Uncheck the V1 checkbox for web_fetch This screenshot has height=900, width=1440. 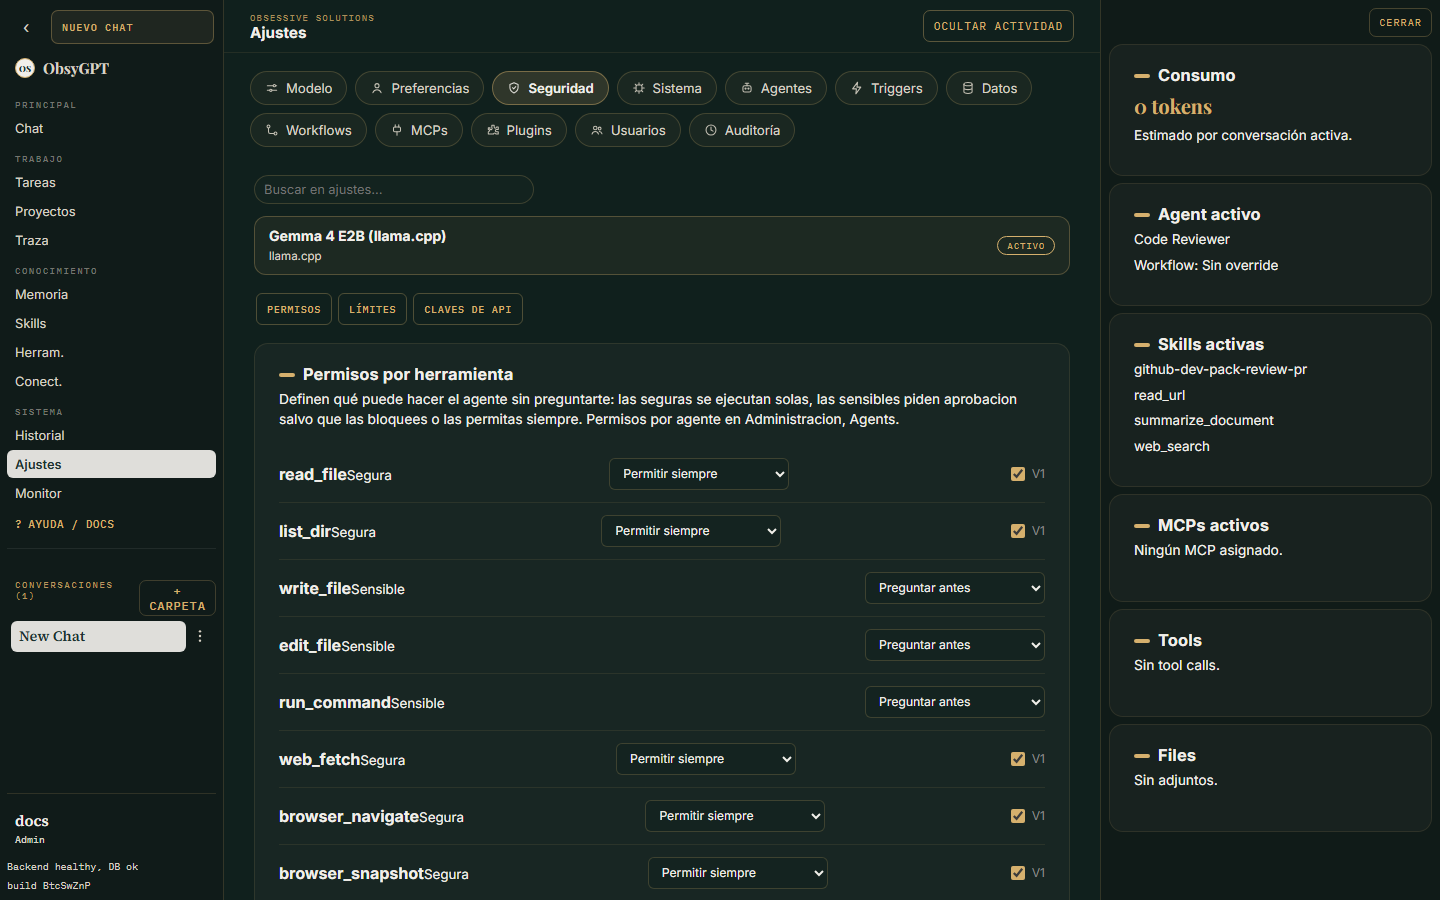click(x=1018, y=759)
